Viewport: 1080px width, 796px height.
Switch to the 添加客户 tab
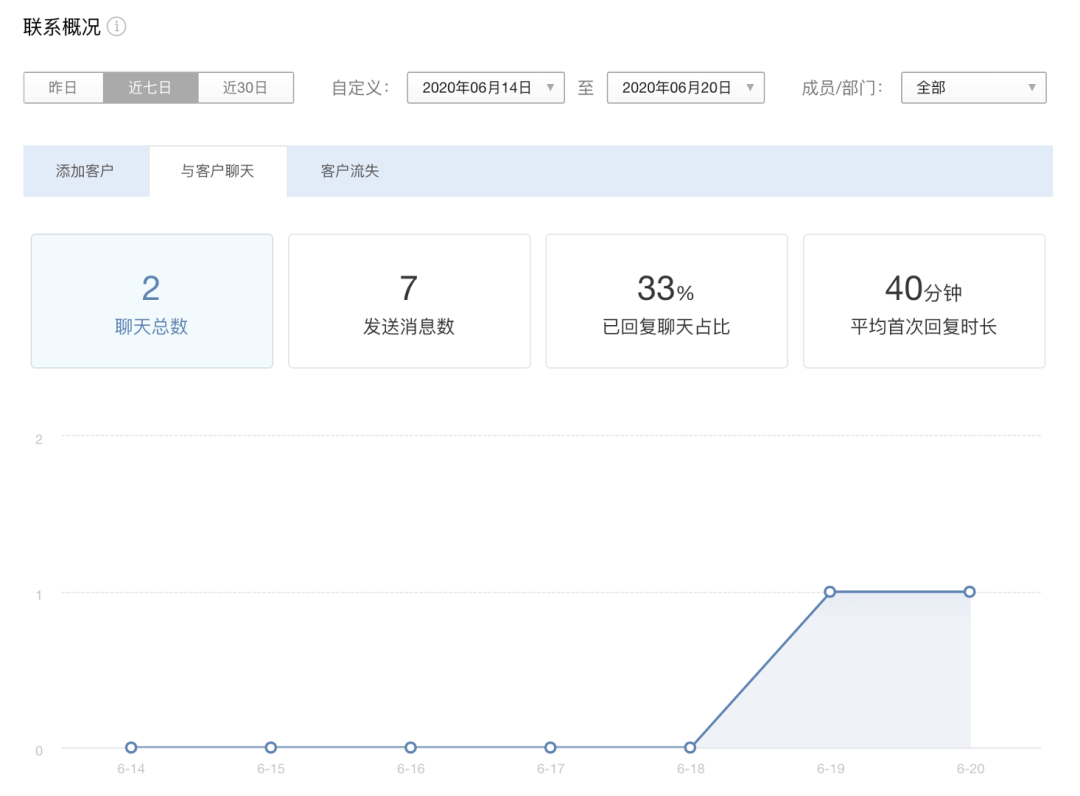pos(85,171)
